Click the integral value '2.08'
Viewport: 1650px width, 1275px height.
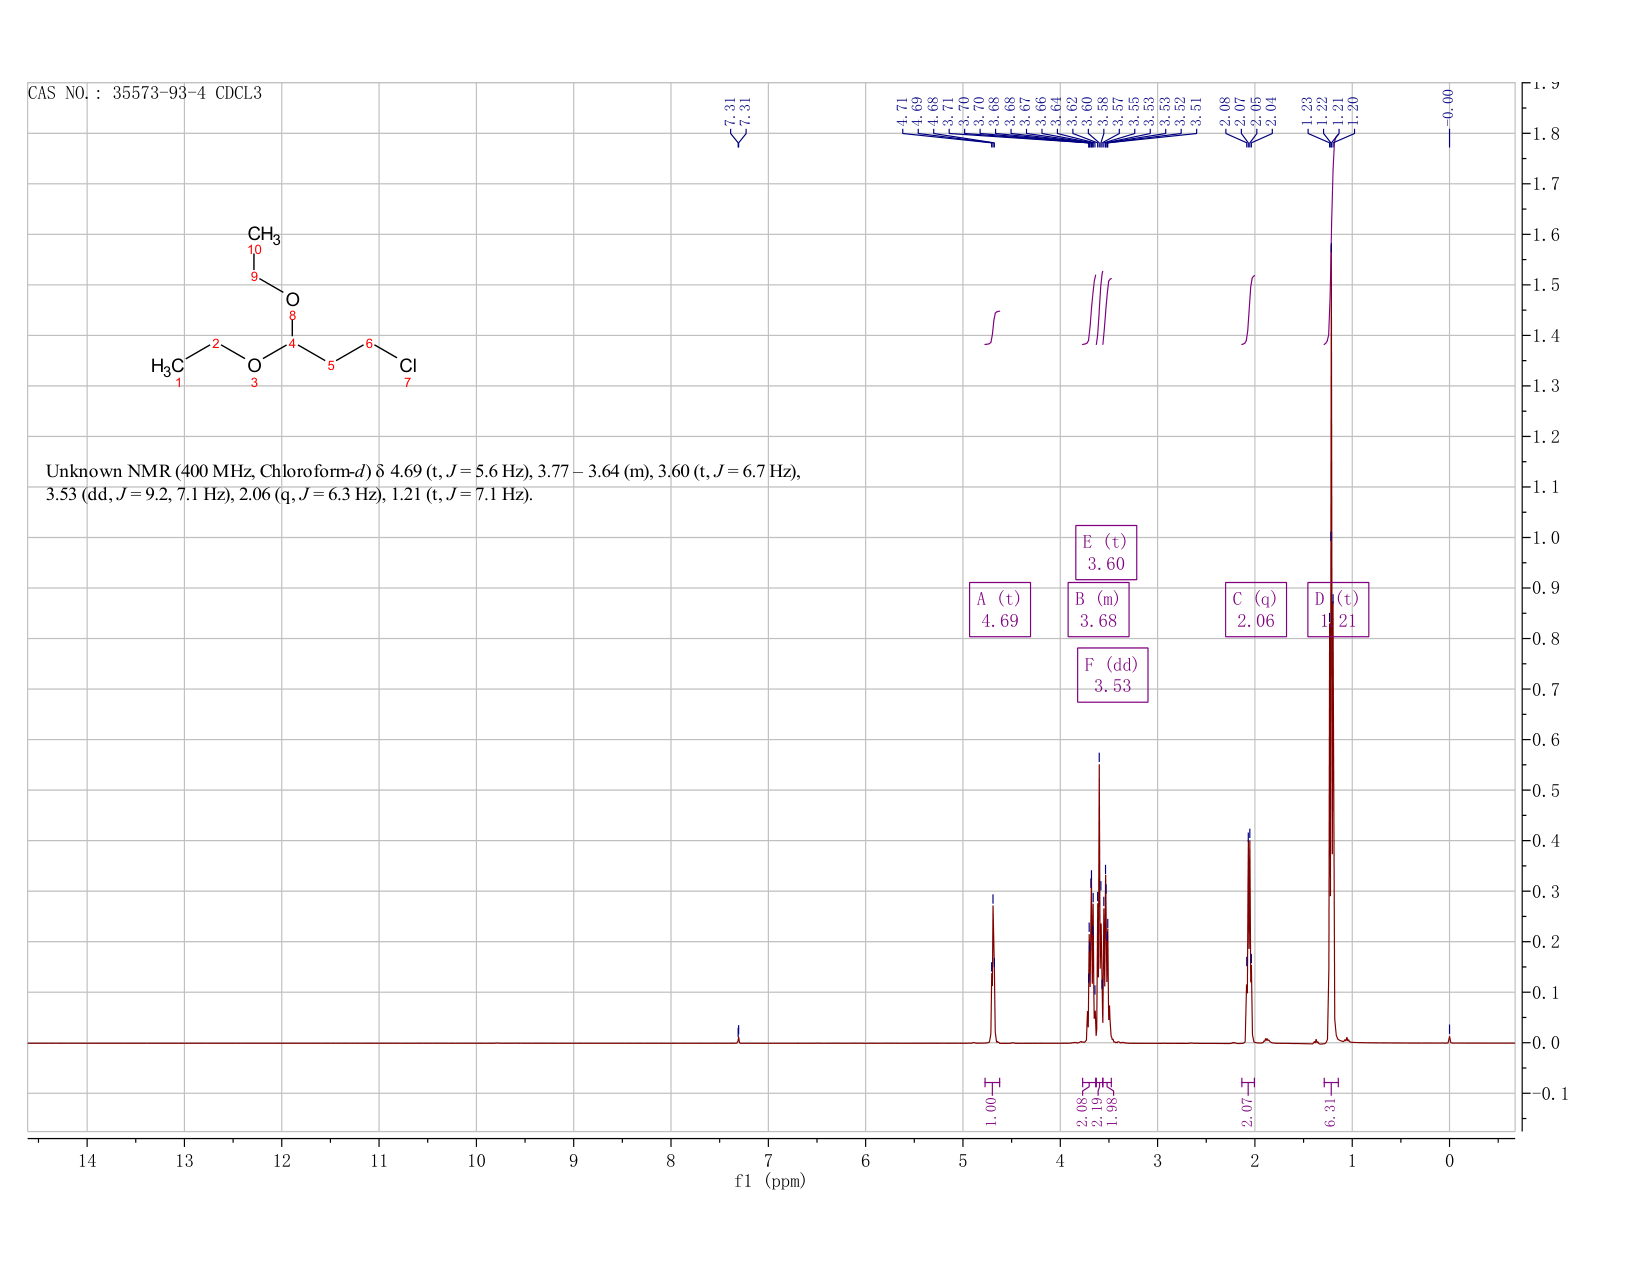click(x=1082, y=1112)
